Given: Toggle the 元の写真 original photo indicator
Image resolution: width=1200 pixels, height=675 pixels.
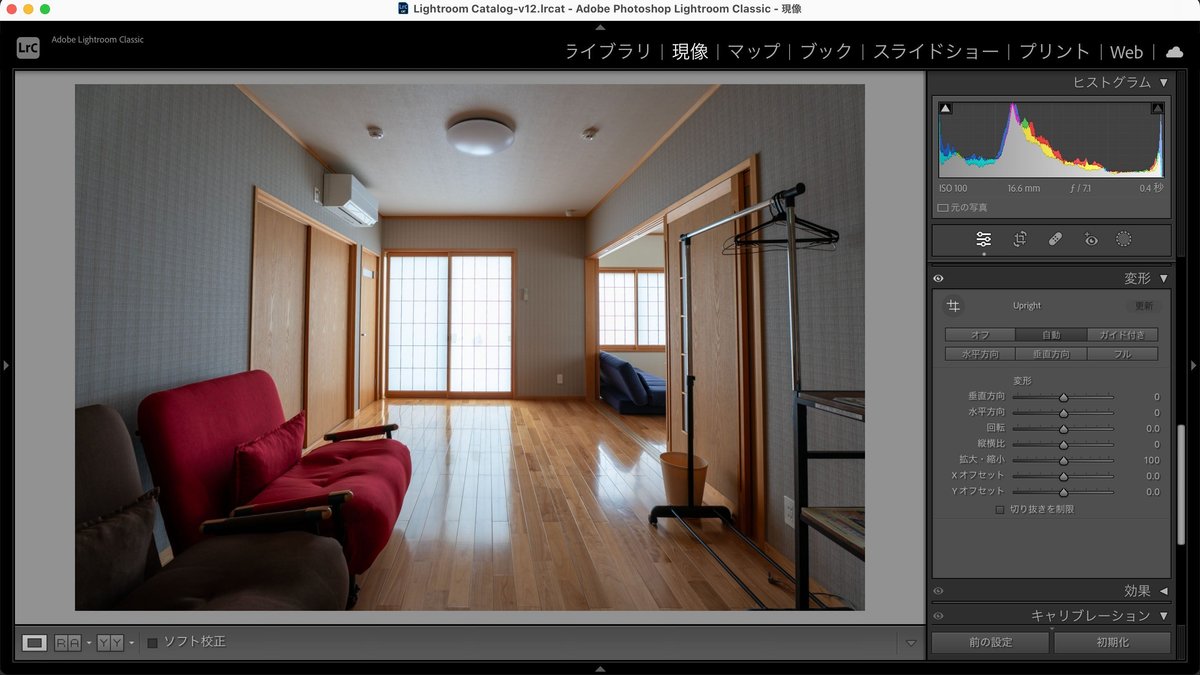Looking at the screenshot, I should click(x=962, y=208).
